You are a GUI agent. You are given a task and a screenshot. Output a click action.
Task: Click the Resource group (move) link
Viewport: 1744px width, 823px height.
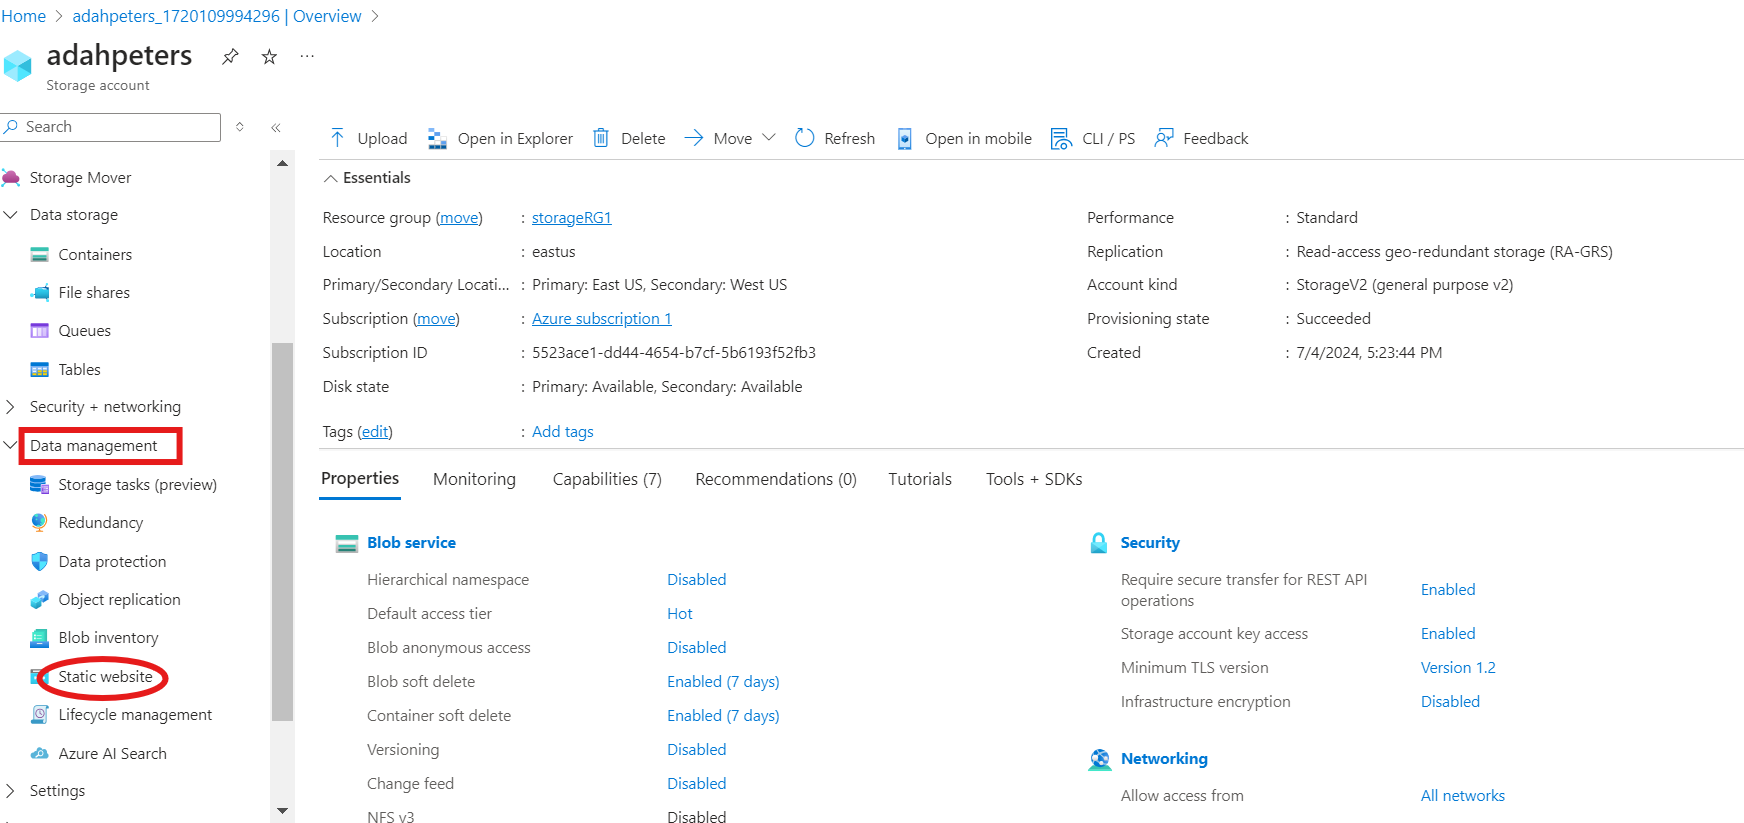point(460,218)
